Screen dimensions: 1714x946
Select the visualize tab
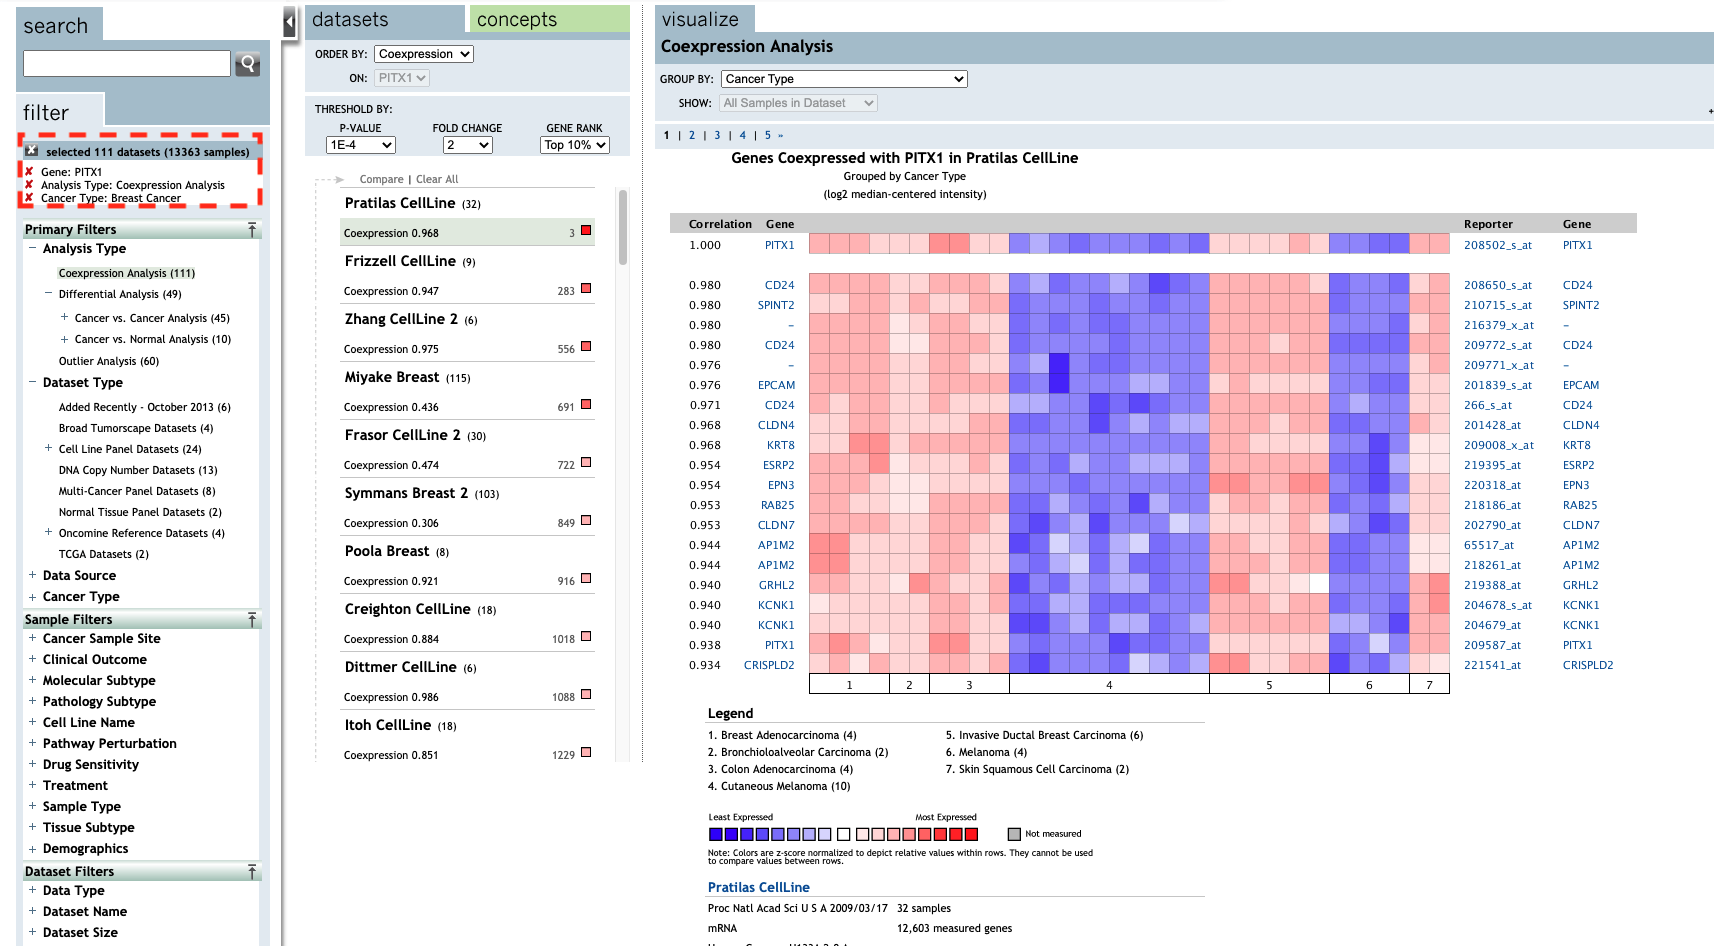click(x=705, y=19)
